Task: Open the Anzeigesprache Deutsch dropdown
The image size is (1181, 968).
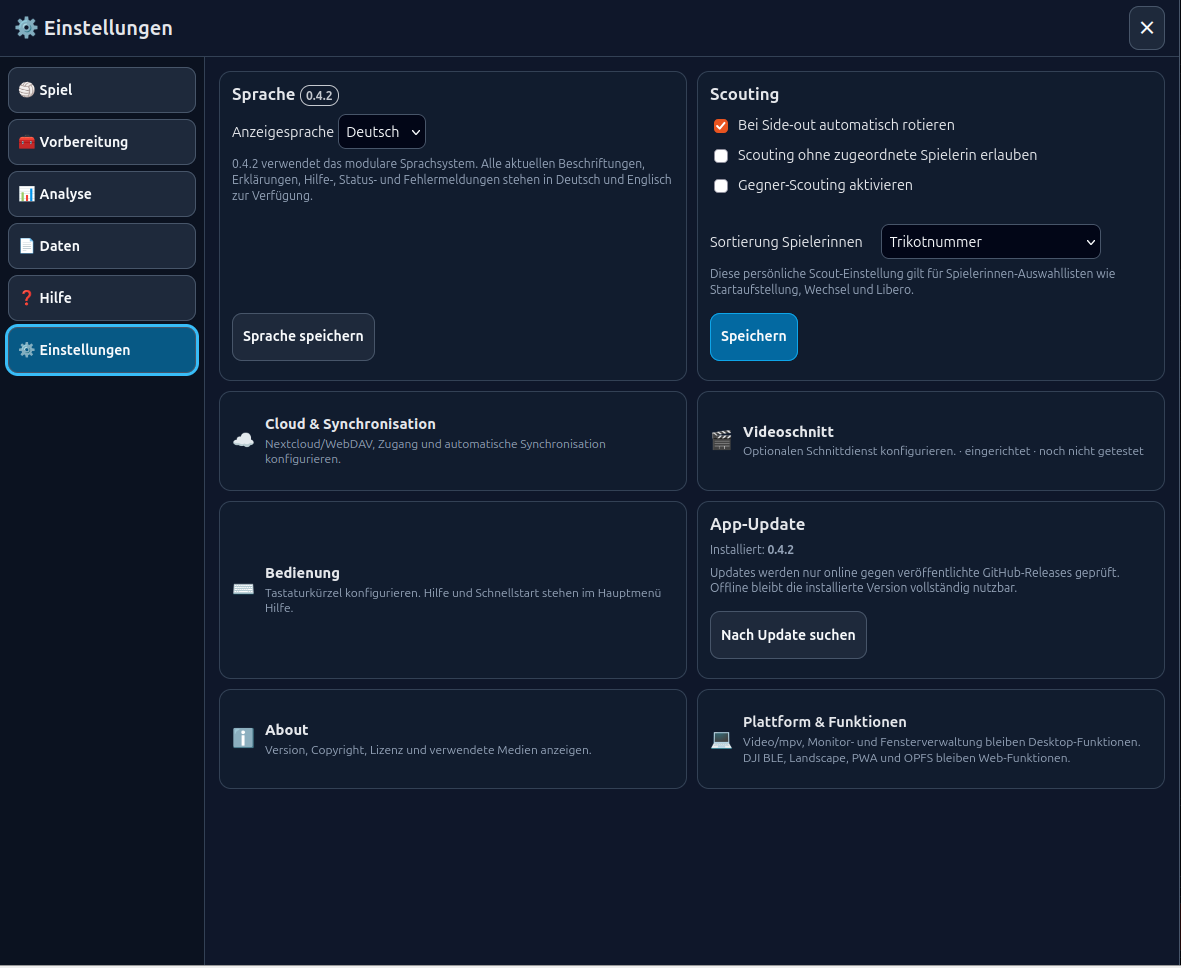Action: (x=382, y=132)
